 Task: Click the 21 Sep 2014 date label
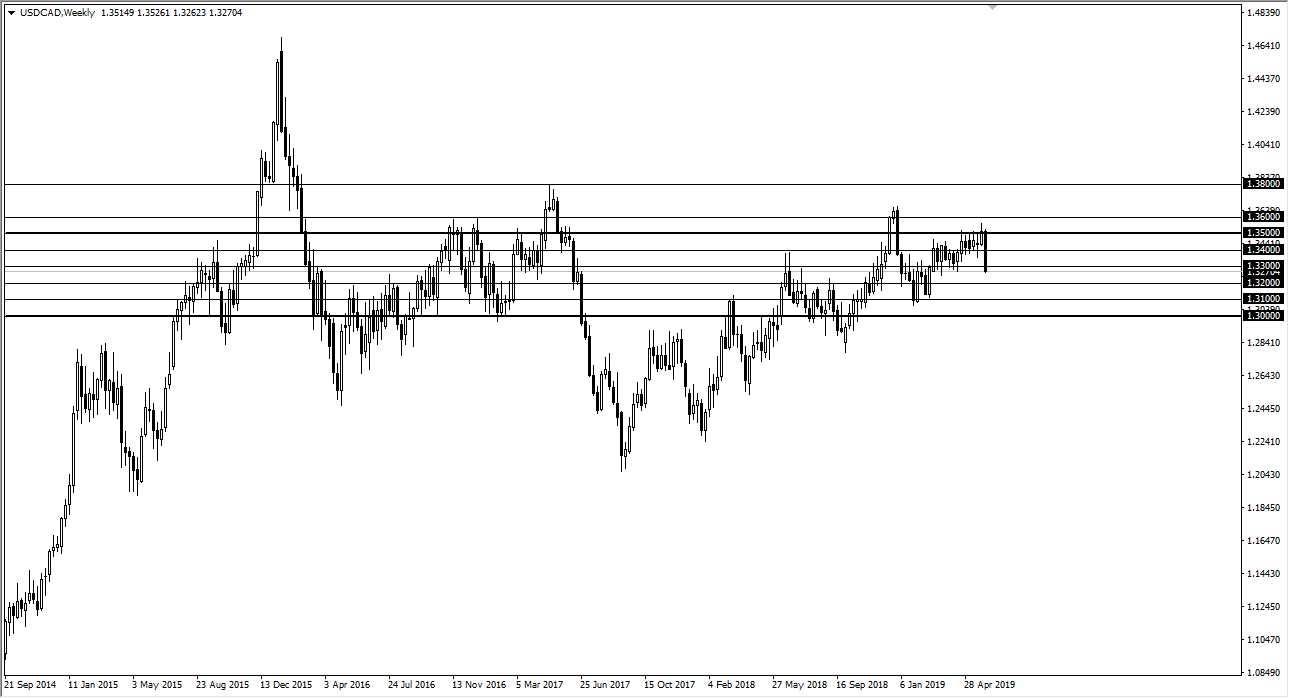pyautogui.click(x=28, y=685)
